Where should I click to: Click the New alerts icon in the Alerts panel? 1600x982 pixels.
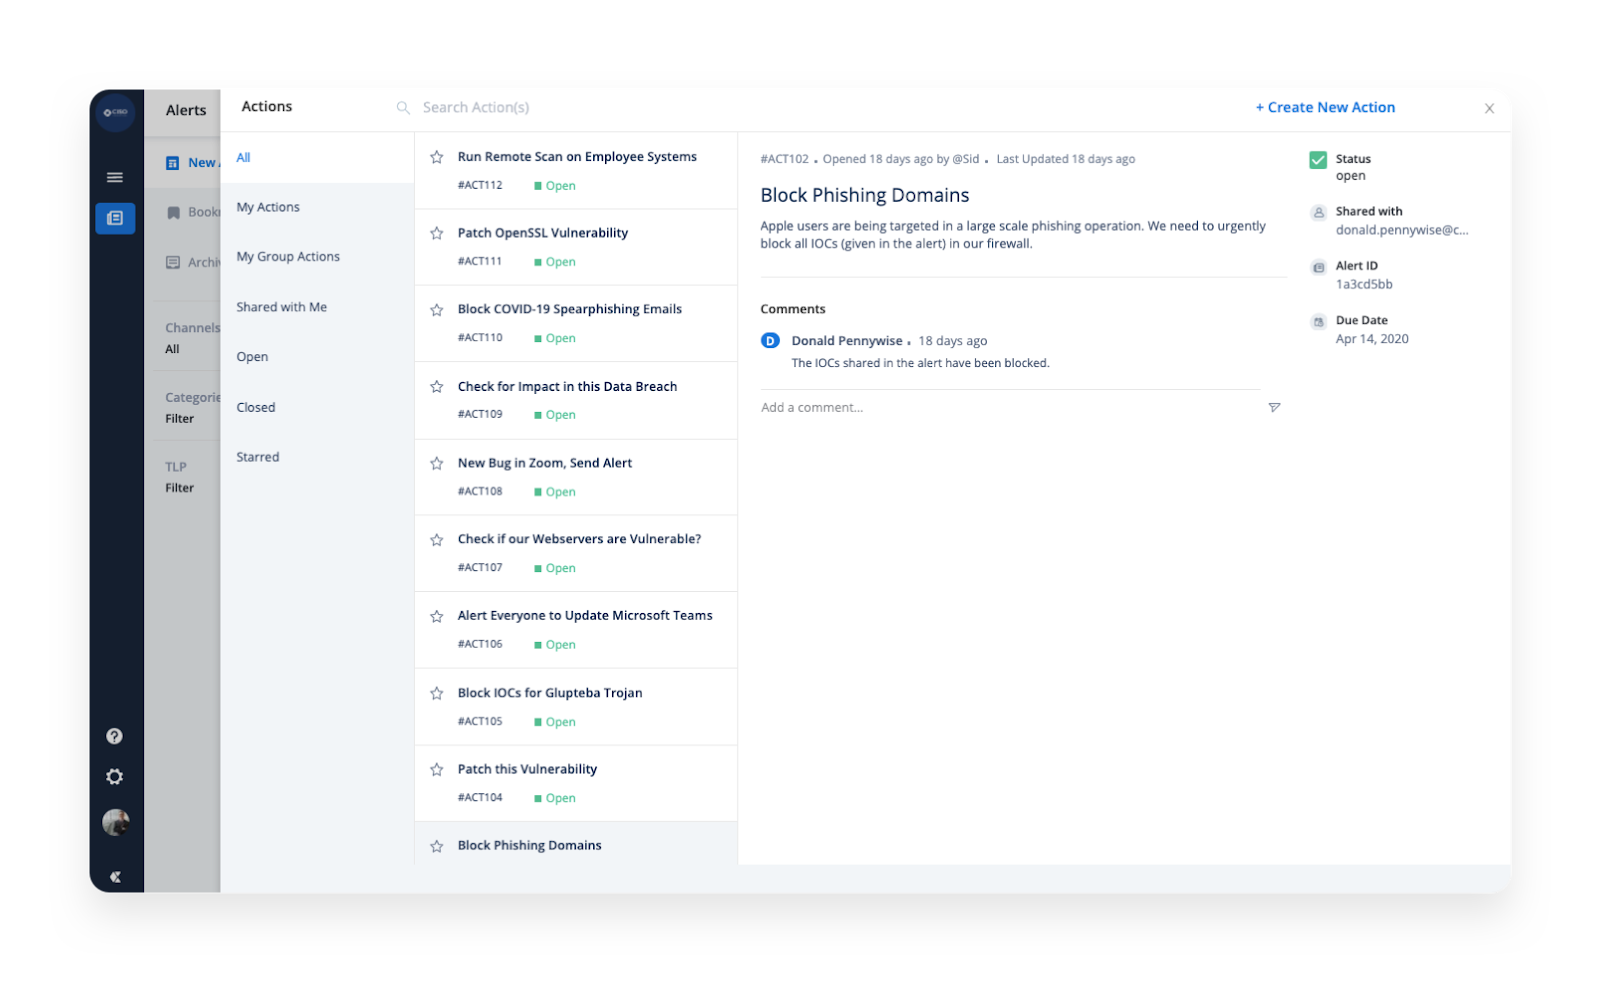(172, 163)
